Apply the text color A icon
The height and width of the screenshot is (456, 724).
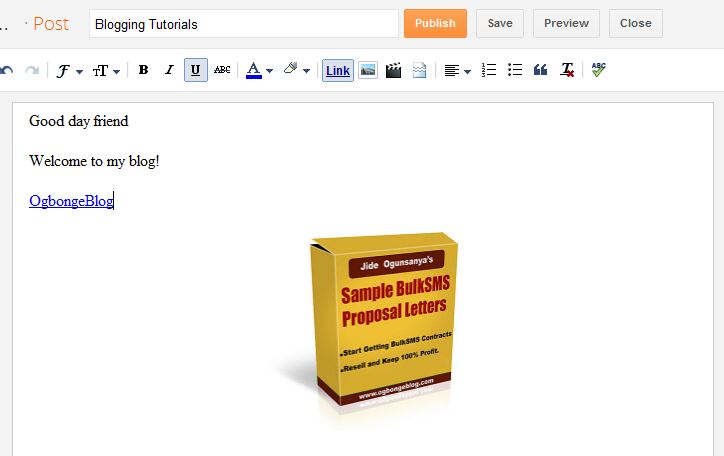pos(254,70)
